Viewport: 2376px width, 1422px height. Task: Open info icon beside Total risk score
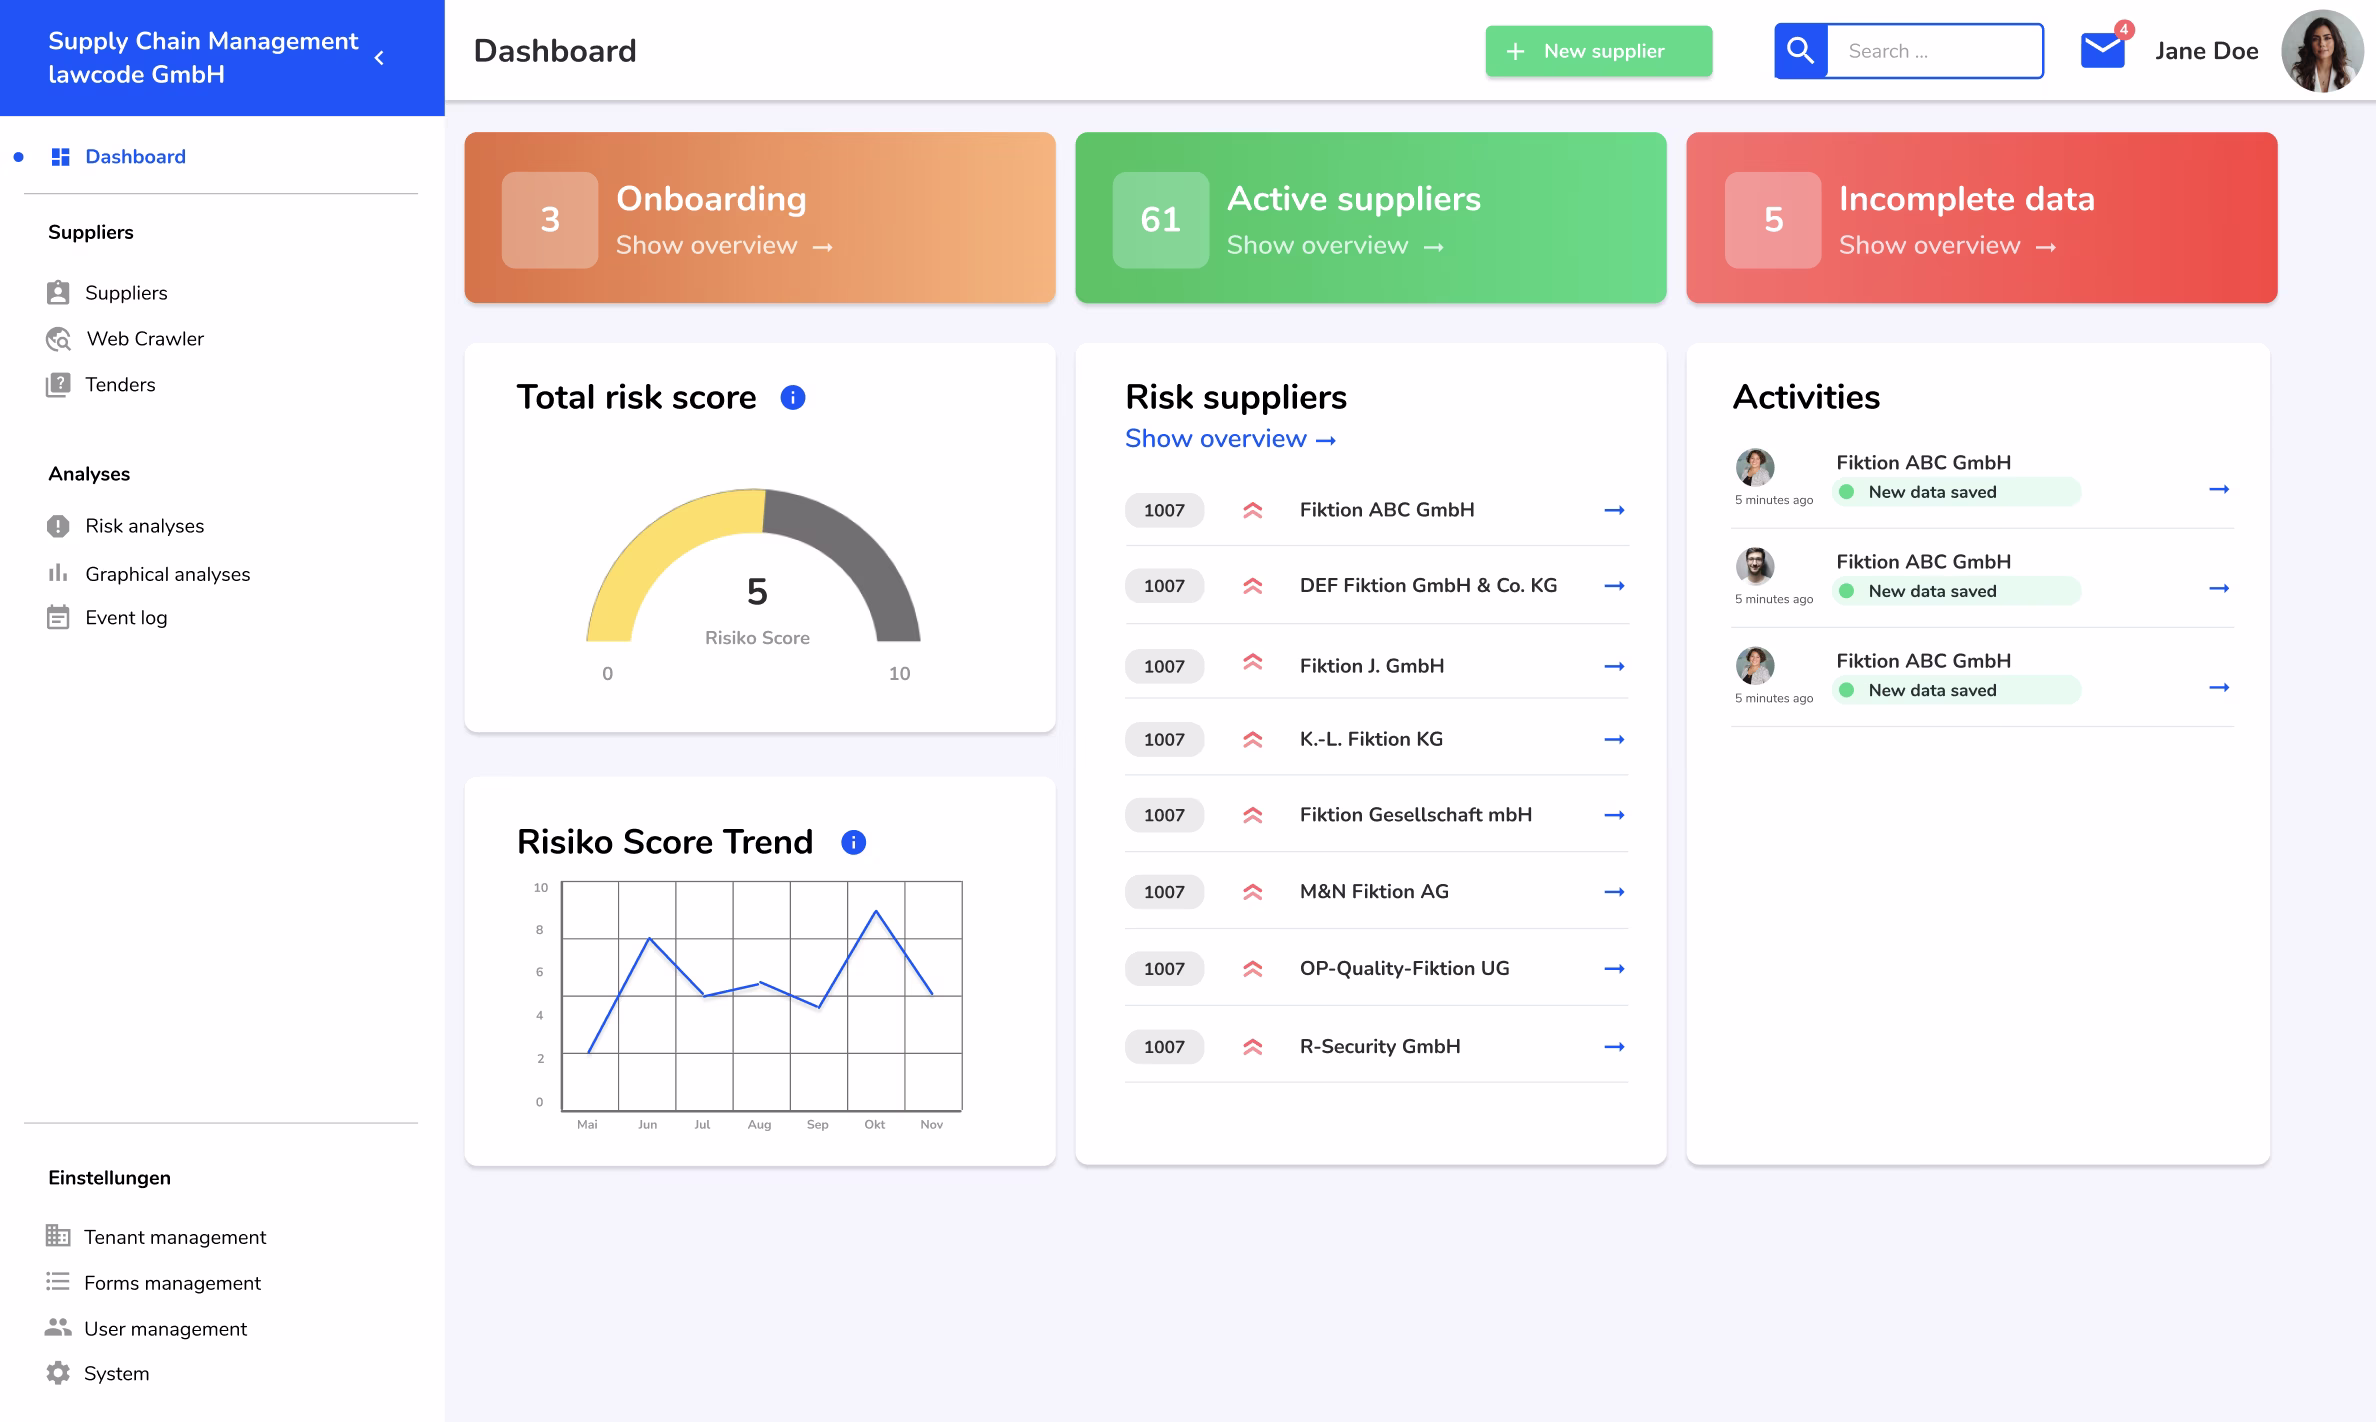pyautogui.click(x=792, y=398)
